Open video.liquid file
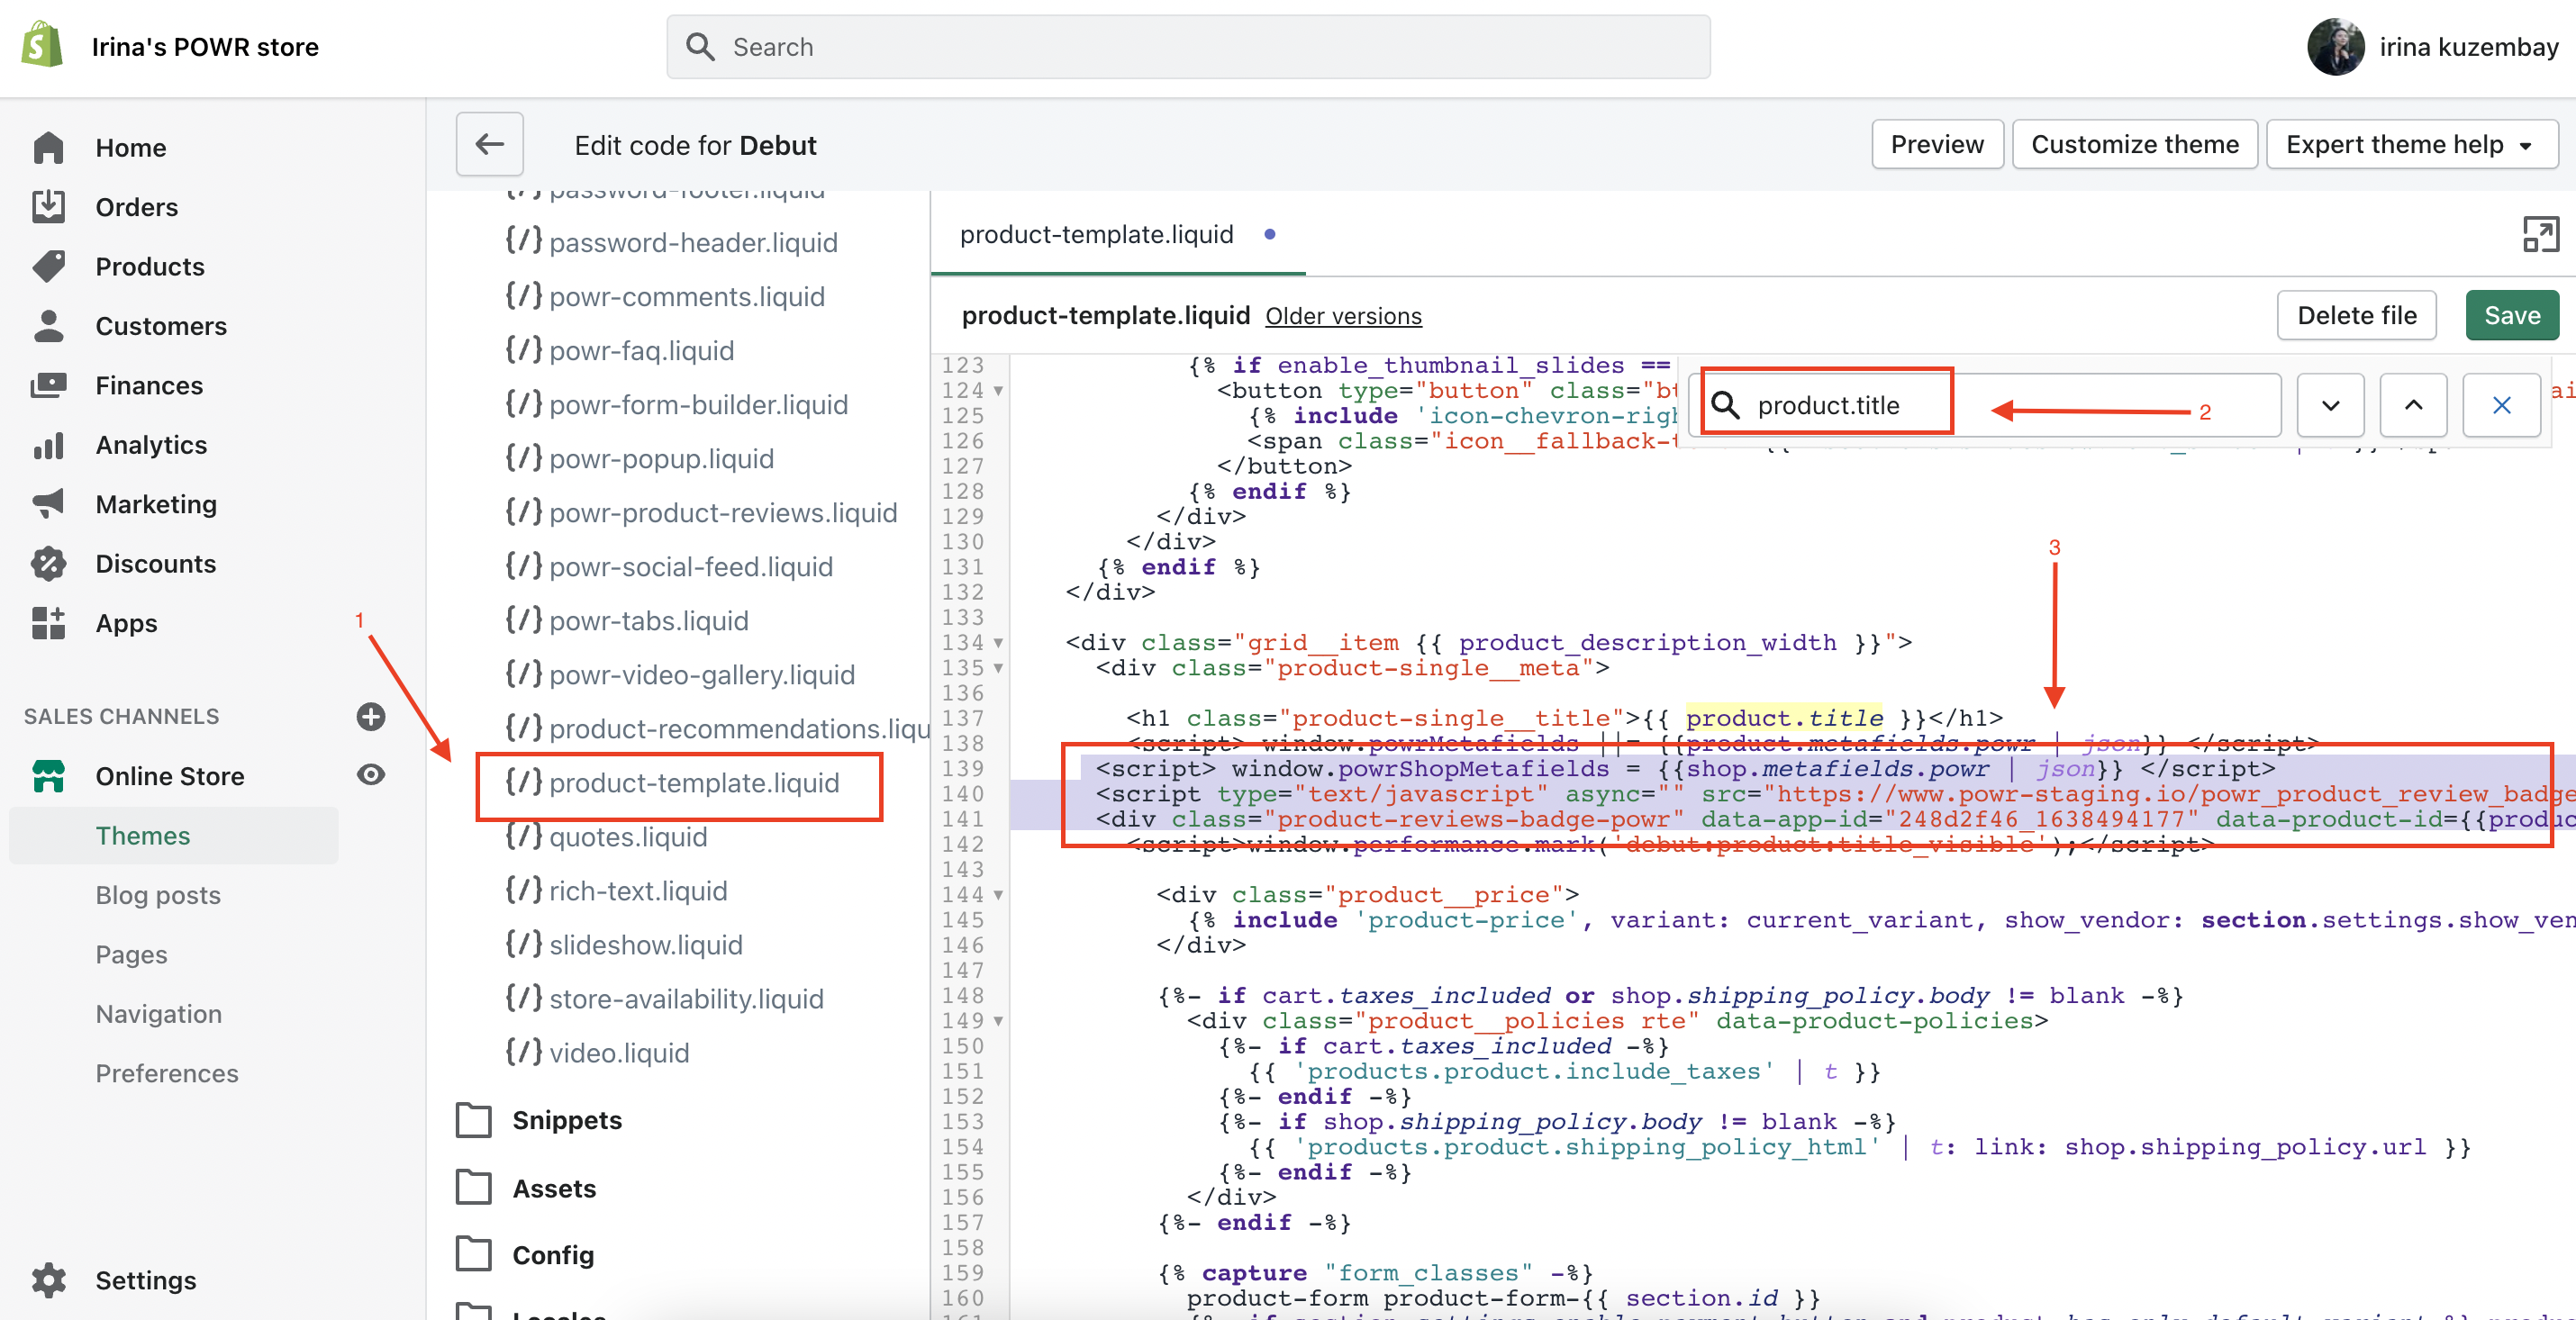The image size is (2576, 1320). click(x=598, y=1052)
